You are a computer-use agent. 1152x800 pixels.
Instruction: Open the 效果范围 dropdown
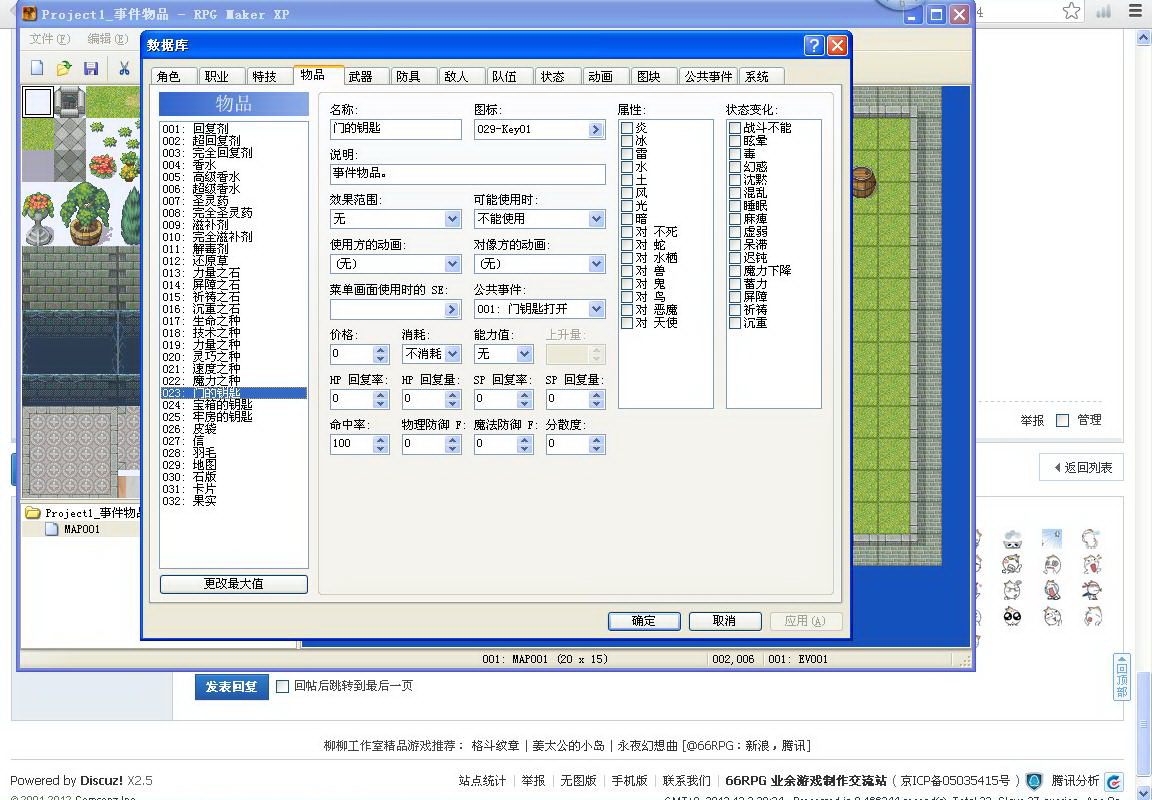click(x=453, y=219)
